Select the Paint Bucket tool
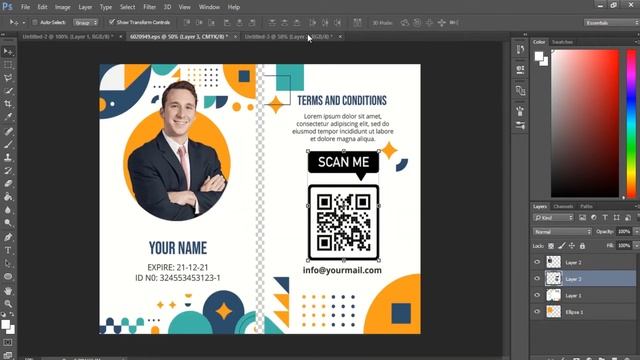The width and height of the screenshot is (640, 360). pyautogui.click(x=8, y=197)
